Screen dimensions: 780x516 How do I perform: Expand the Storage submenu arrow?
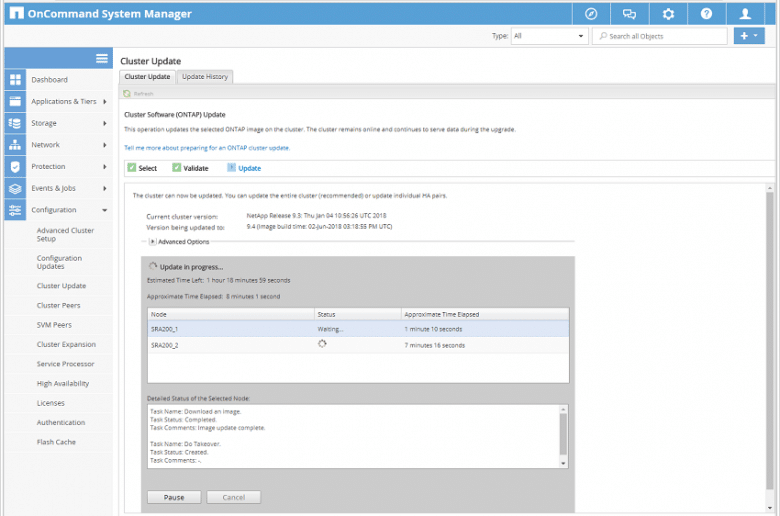(105, 123)
